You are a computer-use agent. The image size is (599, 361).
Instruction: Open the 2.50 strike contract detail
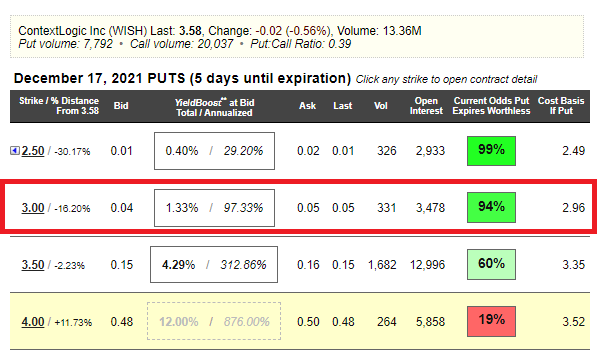point(33,151)
